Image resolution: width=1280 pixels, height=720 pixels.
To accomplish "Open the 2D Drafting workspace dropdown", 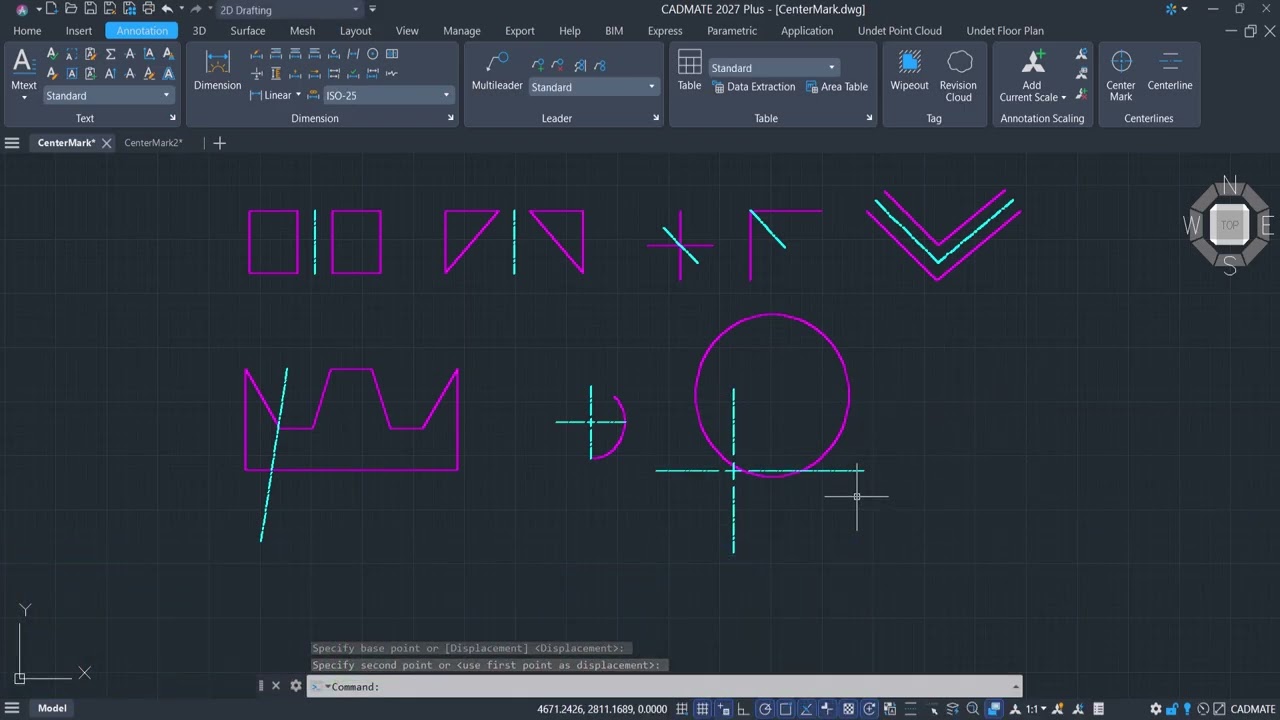I will click(290, 10).
